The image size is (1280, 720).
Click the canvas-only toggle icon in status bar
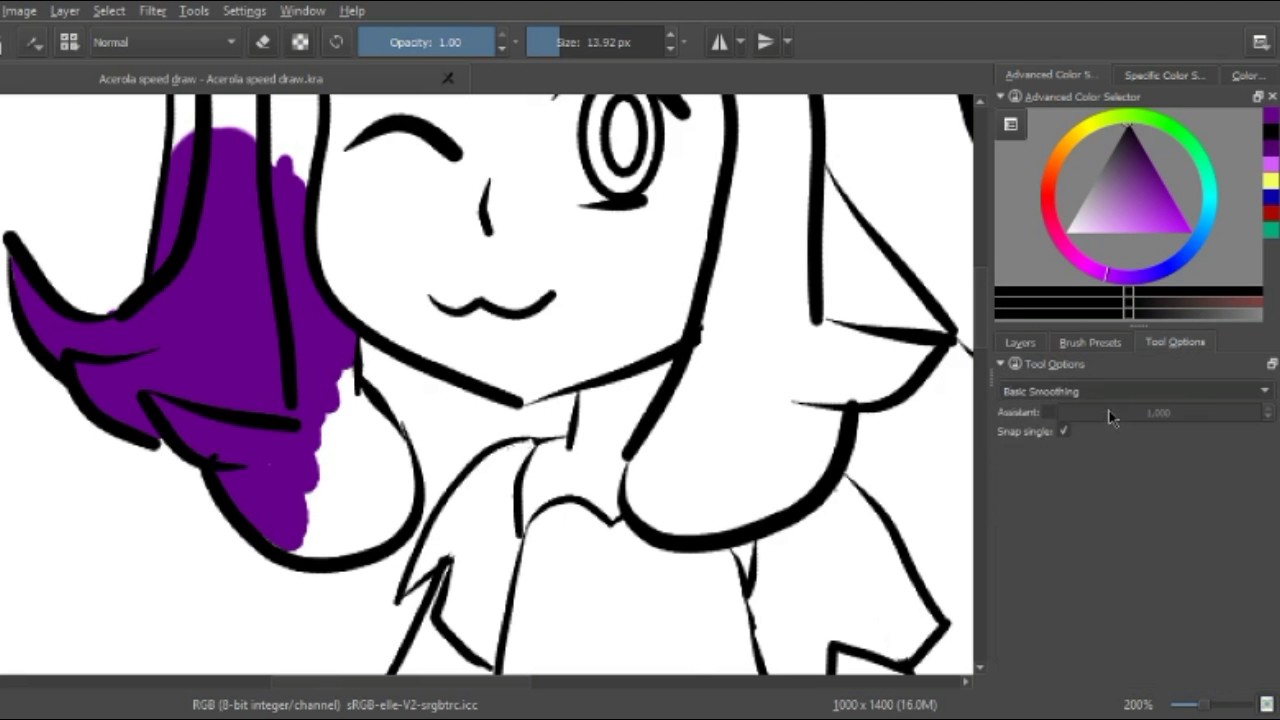tap(1266, 704)
